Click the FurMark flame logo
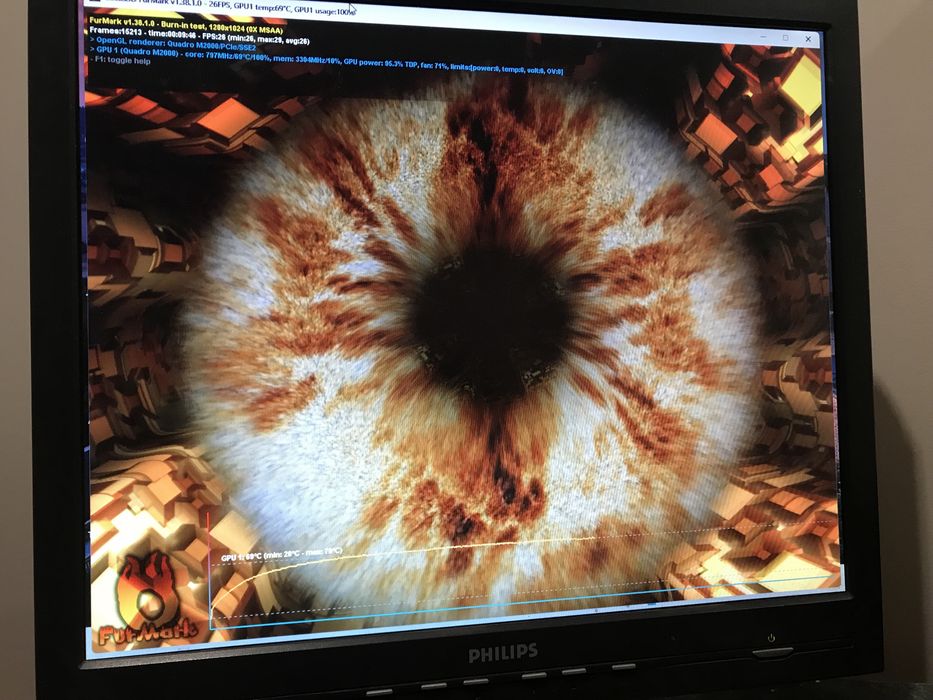The height and width of the screenshot is (700, 933). 148,600
